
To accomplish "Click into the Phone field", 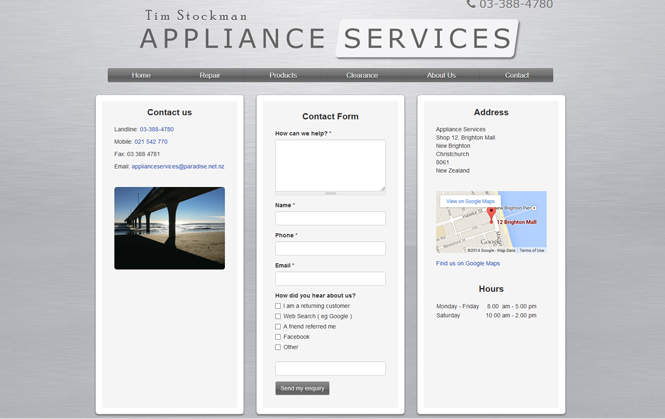I will pyautogui.click(x=330, y=249).
